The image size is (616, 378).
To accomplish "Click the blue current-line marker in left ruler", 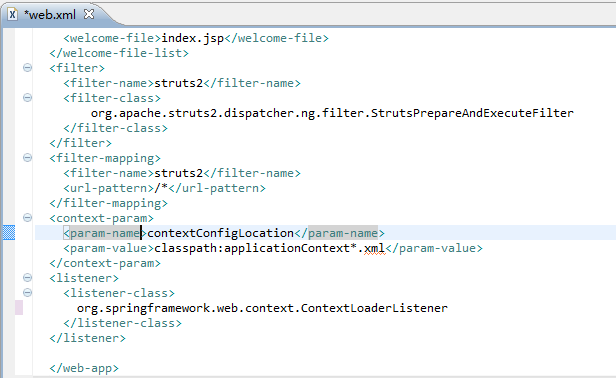I will [x=9, y=233].
